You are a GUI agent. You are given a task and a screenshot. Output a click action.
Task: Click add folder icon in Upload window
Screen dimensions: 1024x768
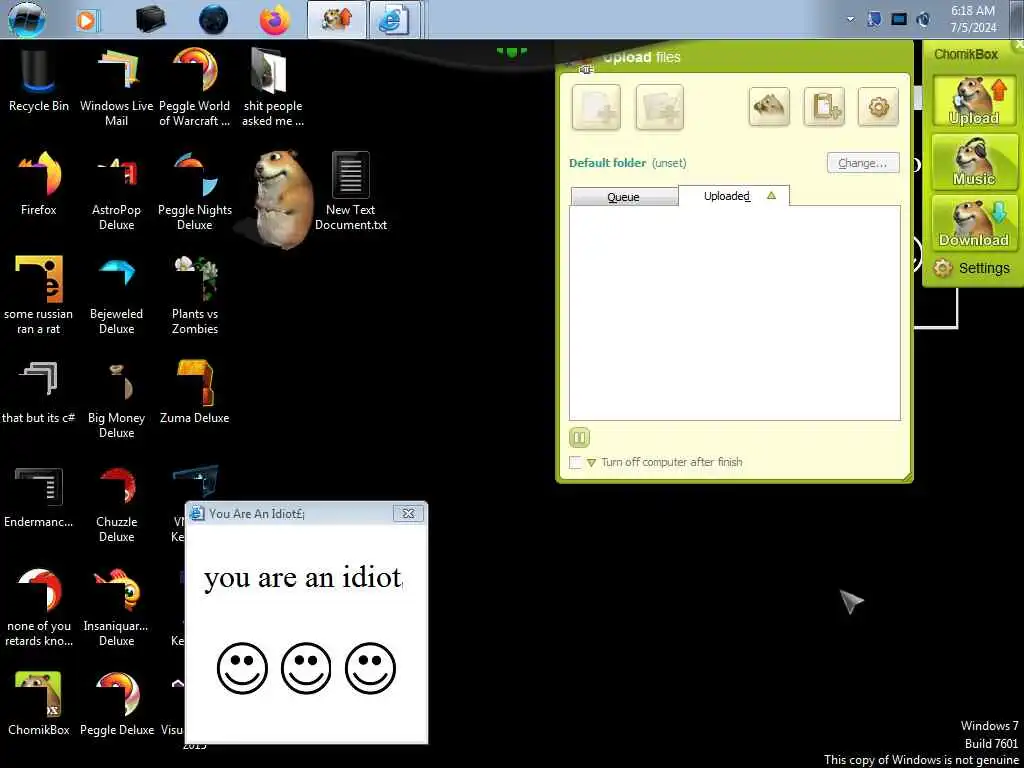click(x=660, y=107)
